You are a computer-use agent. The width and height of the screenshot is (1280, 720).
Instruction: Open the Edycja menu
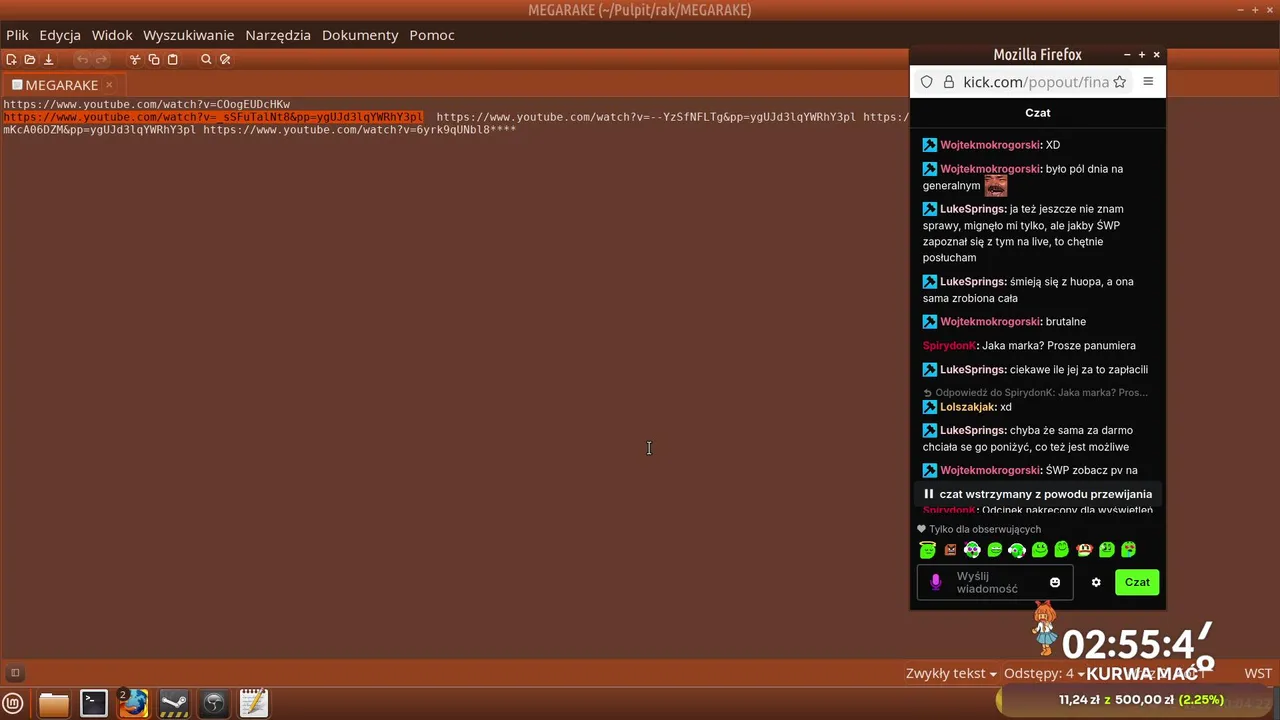[60, 35]
